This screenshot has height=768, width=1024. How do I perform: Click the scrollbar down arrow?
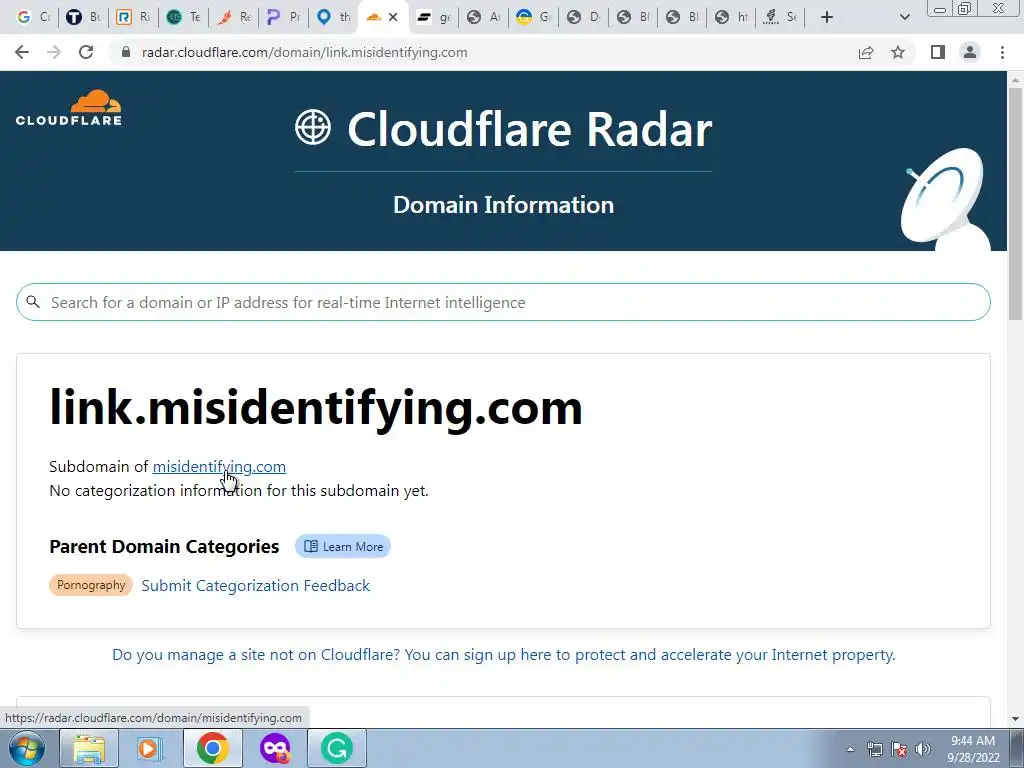[1015, 718]
